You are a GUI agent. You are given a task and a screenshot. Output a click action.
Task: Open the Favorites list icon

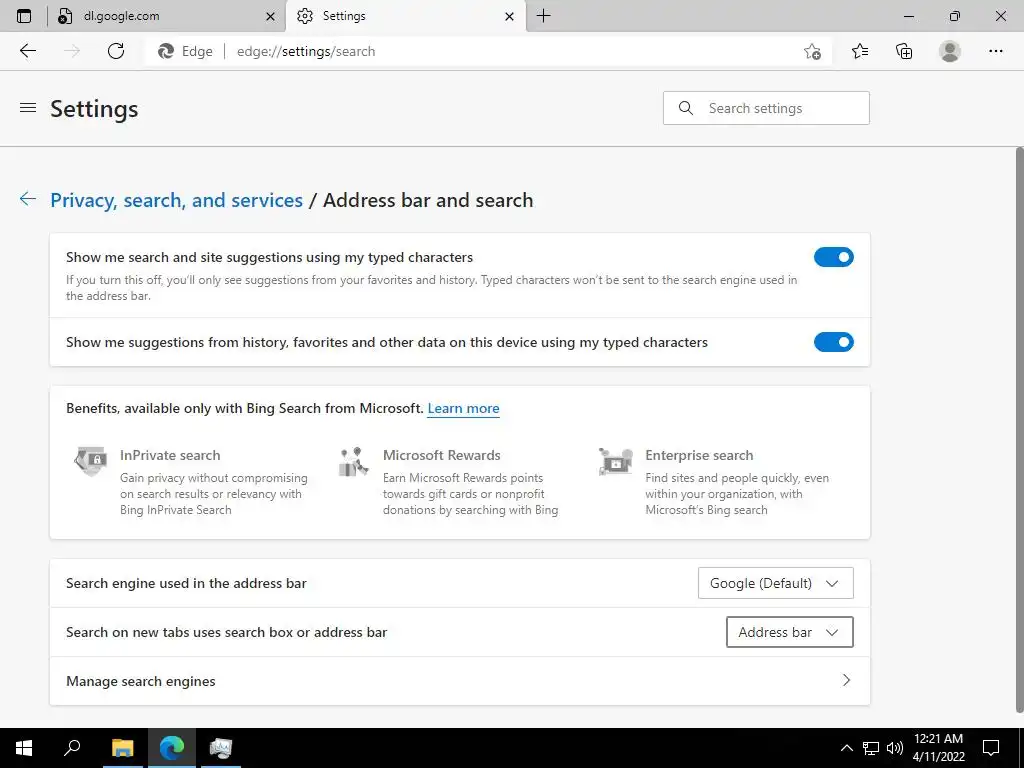click(x=860, y=51)
